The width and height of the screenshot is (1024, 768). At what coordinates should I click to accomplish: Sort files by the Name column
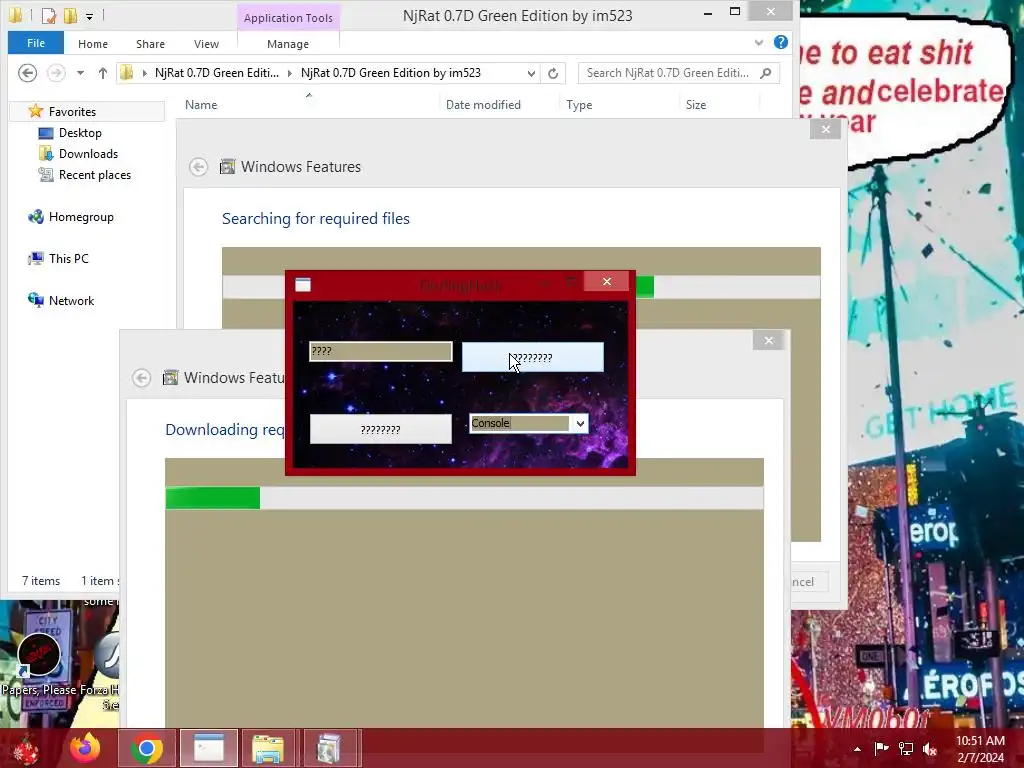click(x=201, y=104)
